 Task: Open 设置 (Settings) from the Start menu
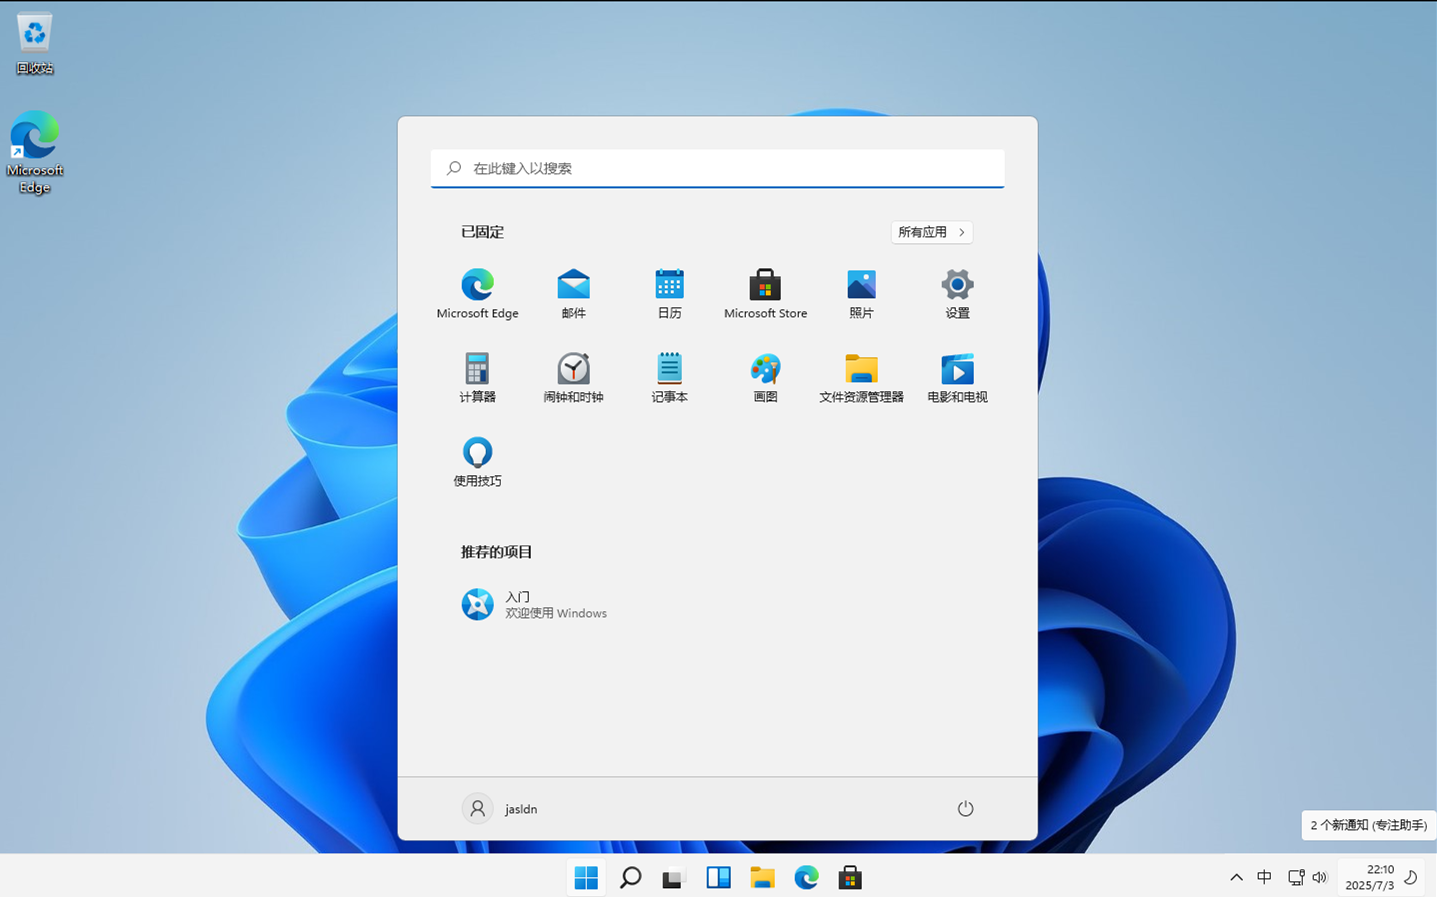[x=957, y=293]
